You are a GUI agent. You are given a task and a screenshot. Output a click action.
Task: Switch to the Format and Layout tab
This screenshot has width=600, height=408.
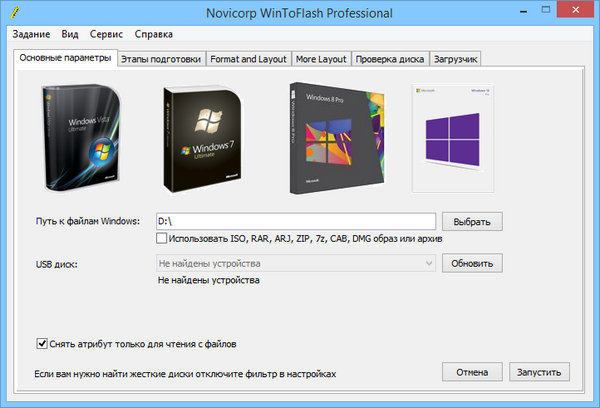[x=247, y=60]
